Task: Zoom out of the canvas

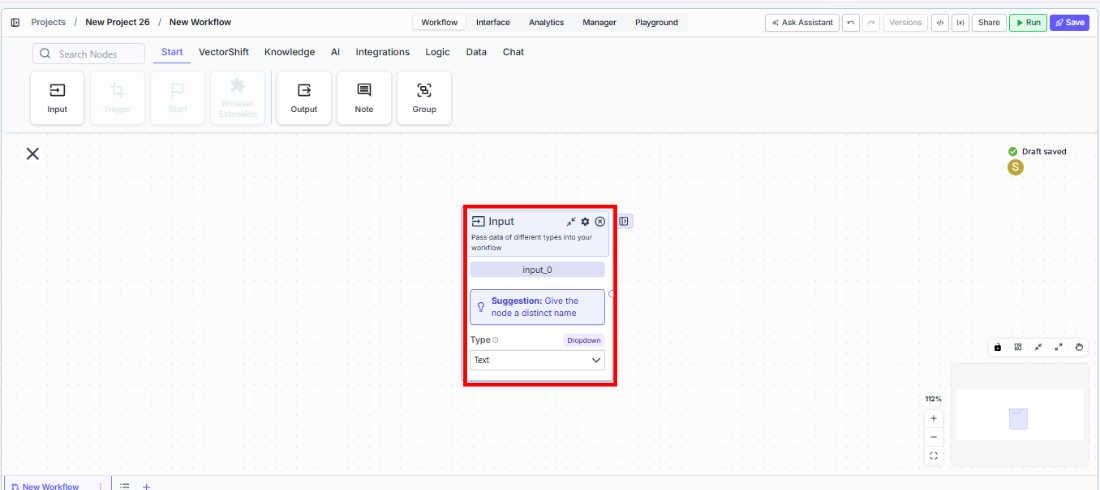Action: [933, 437]
